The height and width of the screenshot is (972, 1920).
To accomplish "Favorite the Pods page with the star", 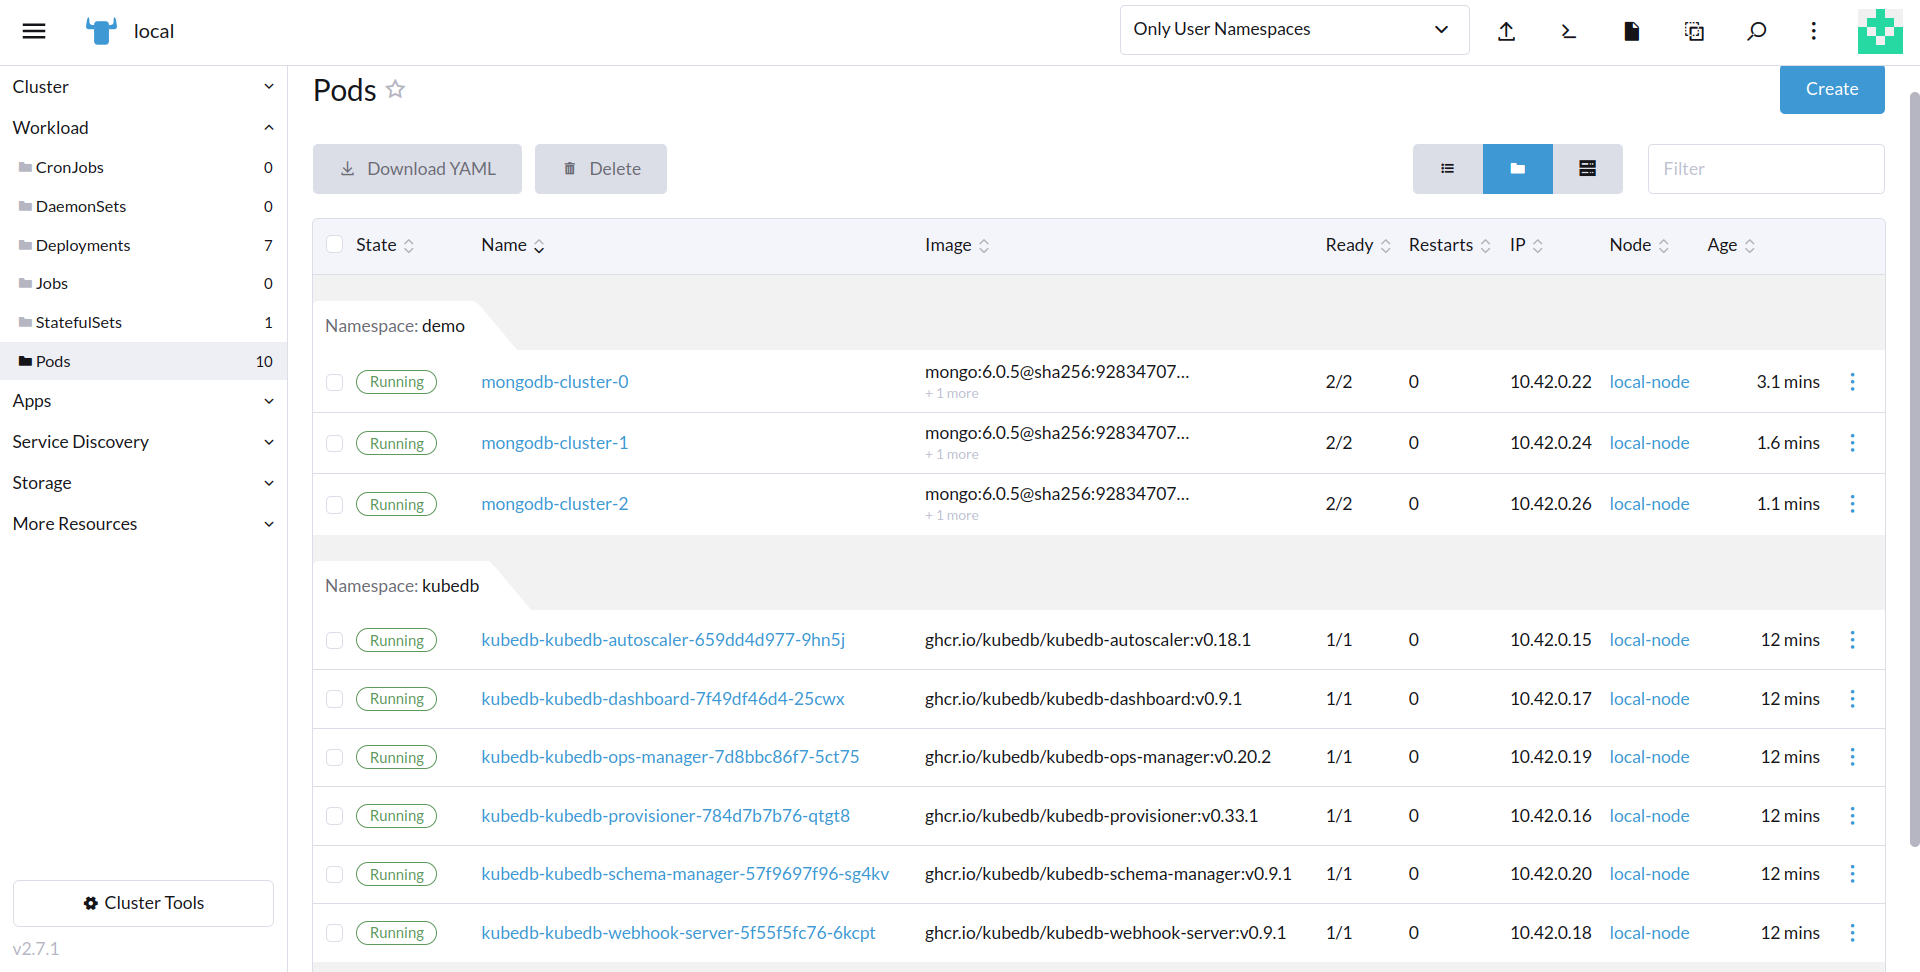I will tap(395, 89).
